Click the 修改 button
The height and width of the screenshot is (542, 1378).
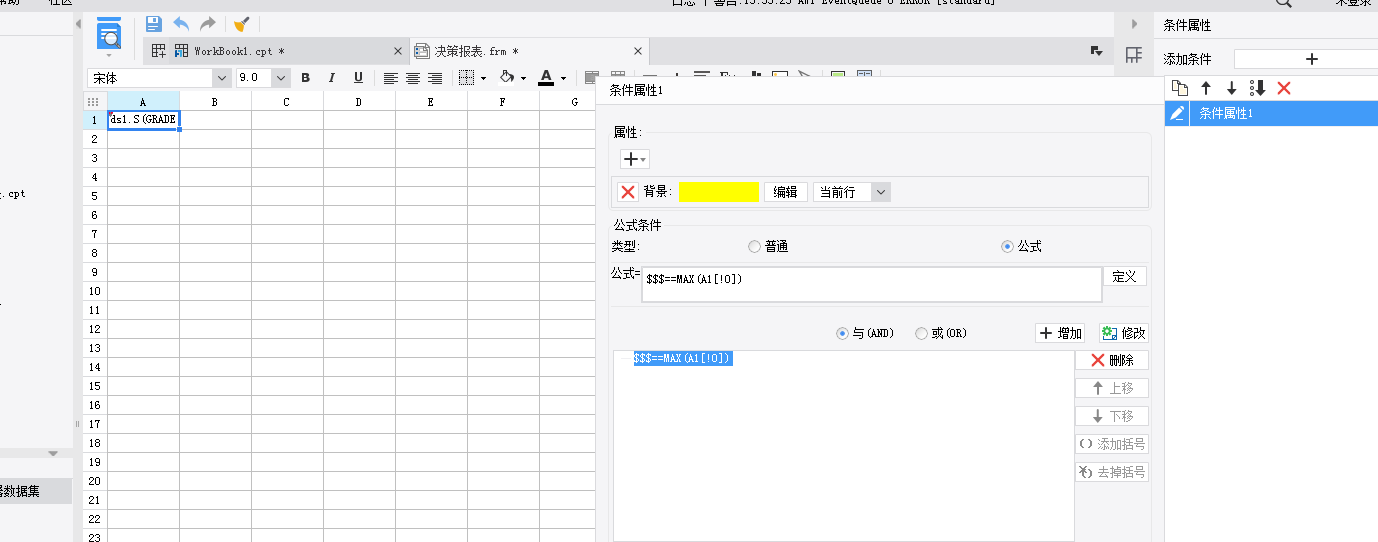(x=1123, y=333)
